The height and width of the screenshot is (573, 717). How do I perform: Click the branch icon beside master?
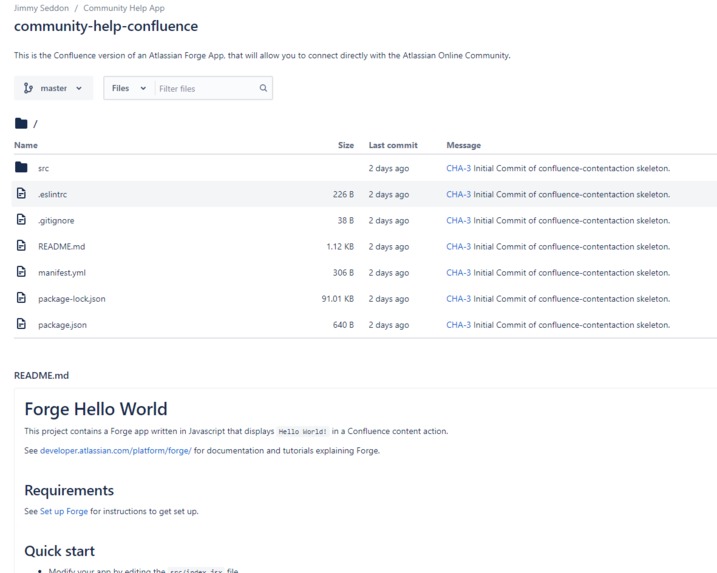28,88
